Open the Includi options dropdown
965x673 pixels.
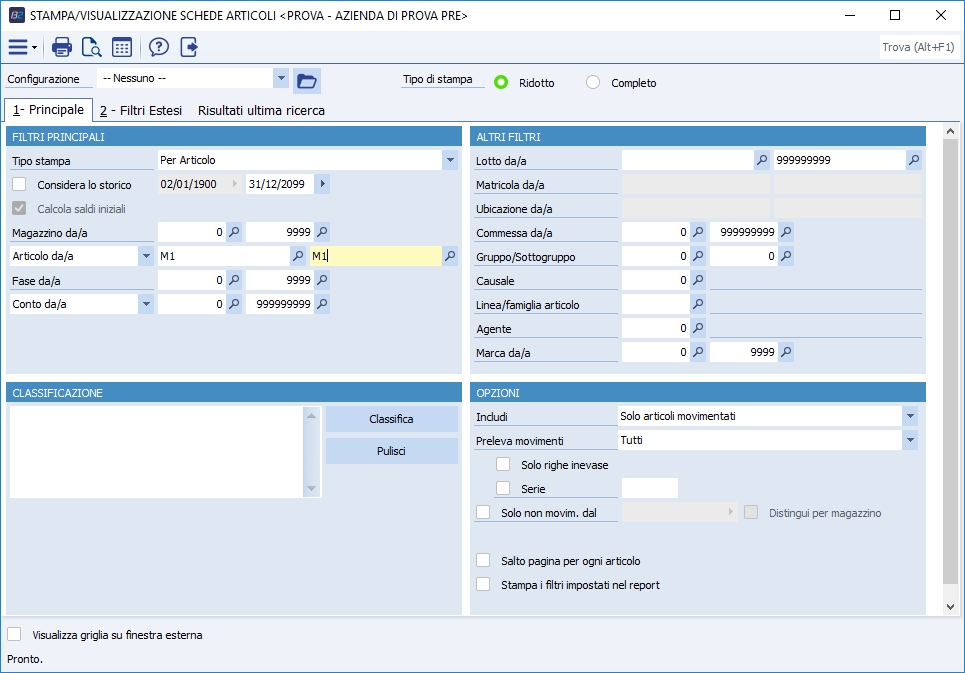tap(909, 416)
